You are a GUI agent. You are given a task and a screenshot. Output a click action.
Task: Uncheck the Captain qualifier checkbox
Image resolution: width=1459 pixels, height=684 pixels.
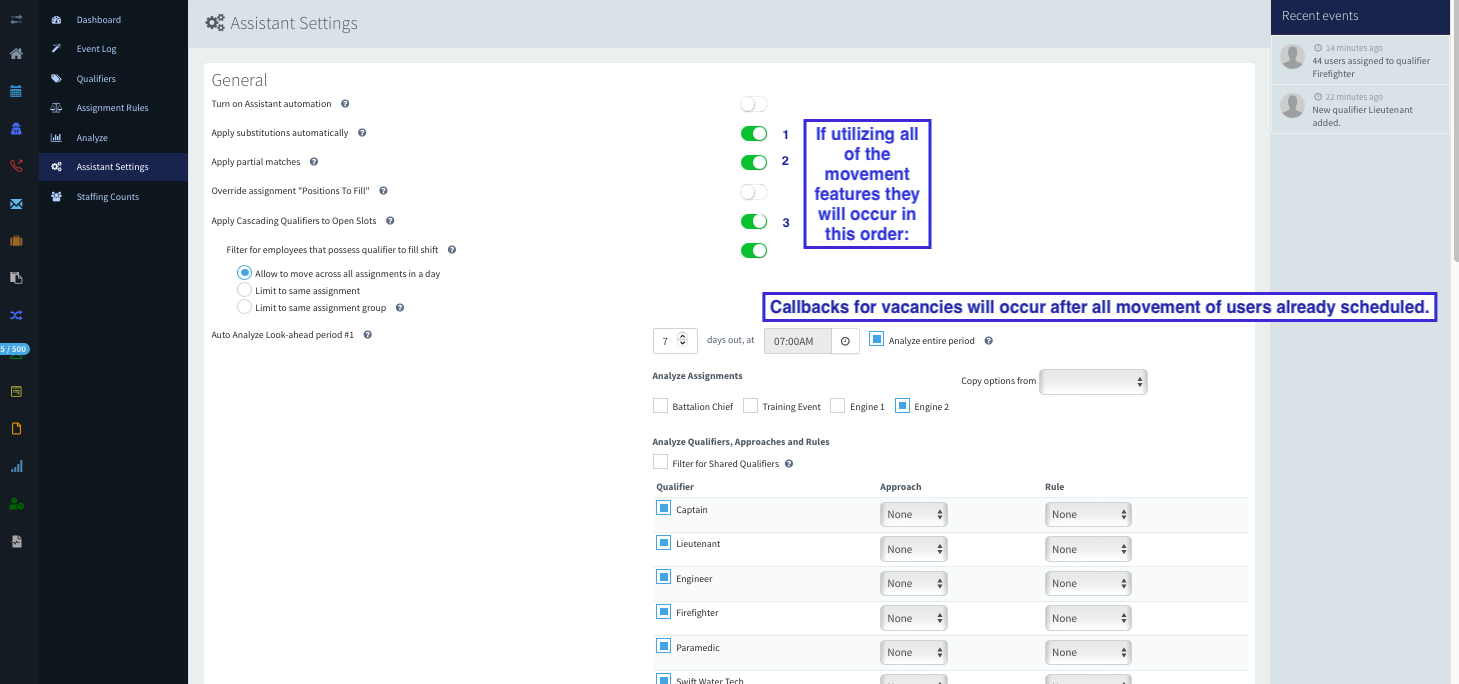[x=663, y=508]
